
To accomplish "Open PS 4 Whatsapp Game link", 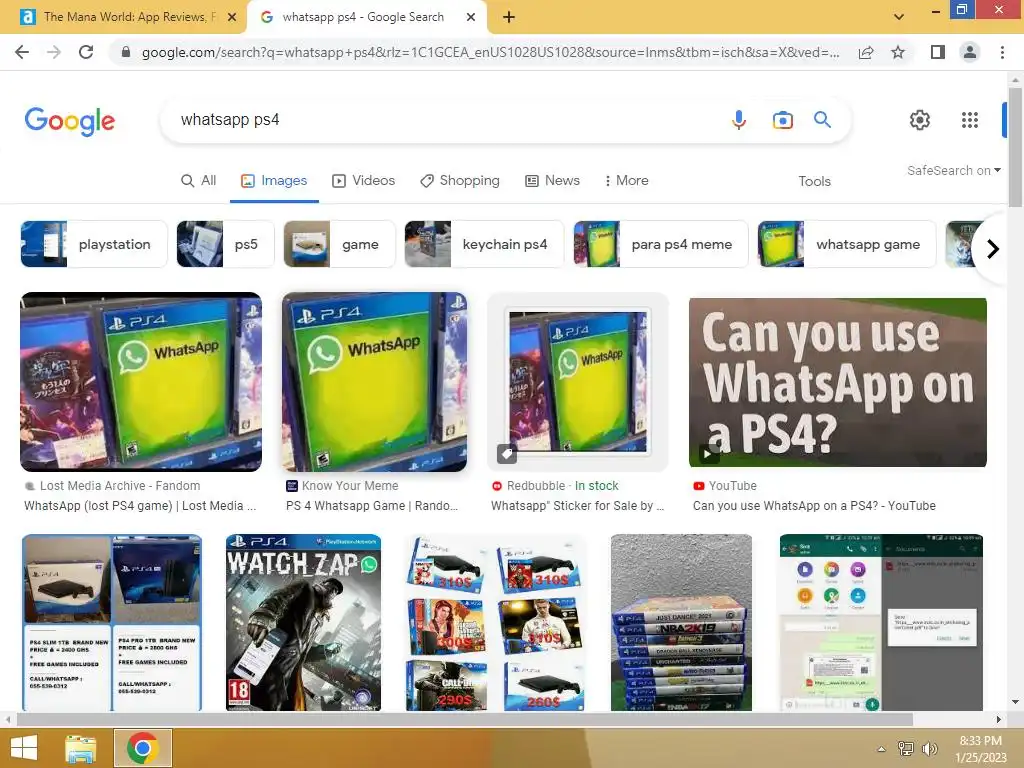I will 372,505.
